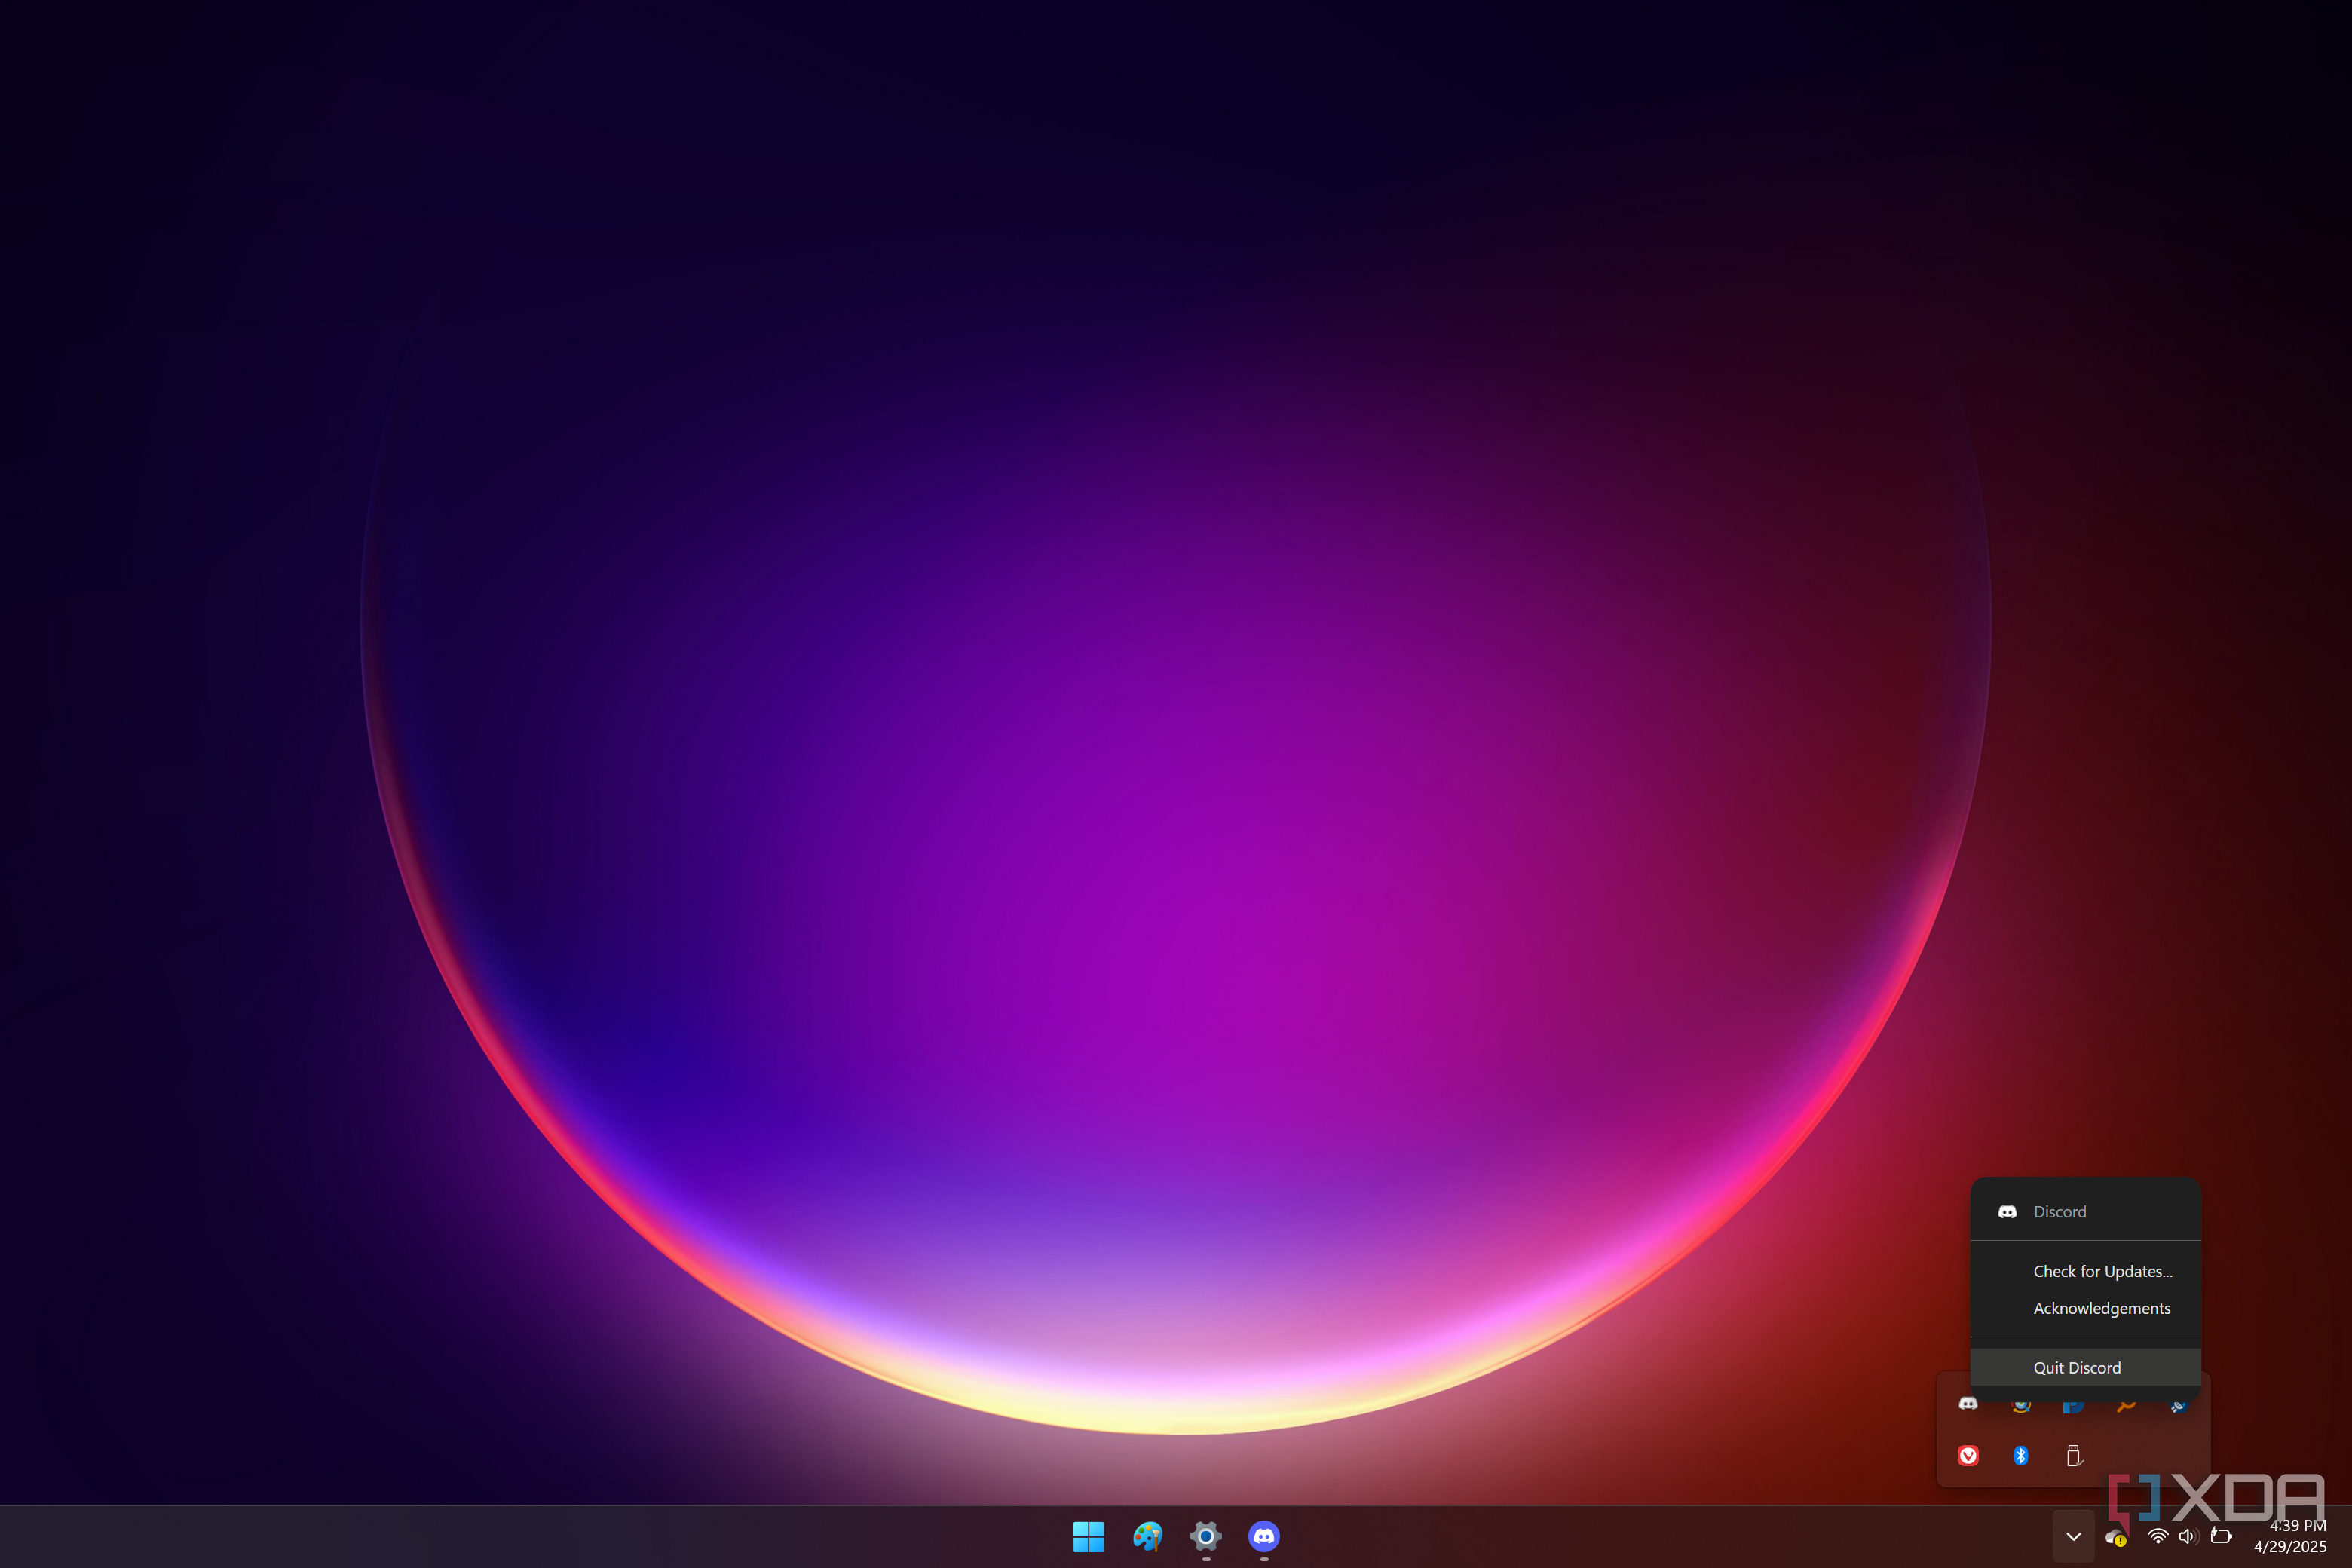Screen dimensions: 2352x1568
Task: Click the Discord header in tray menu
Action: click(x=2085, y=1211)
